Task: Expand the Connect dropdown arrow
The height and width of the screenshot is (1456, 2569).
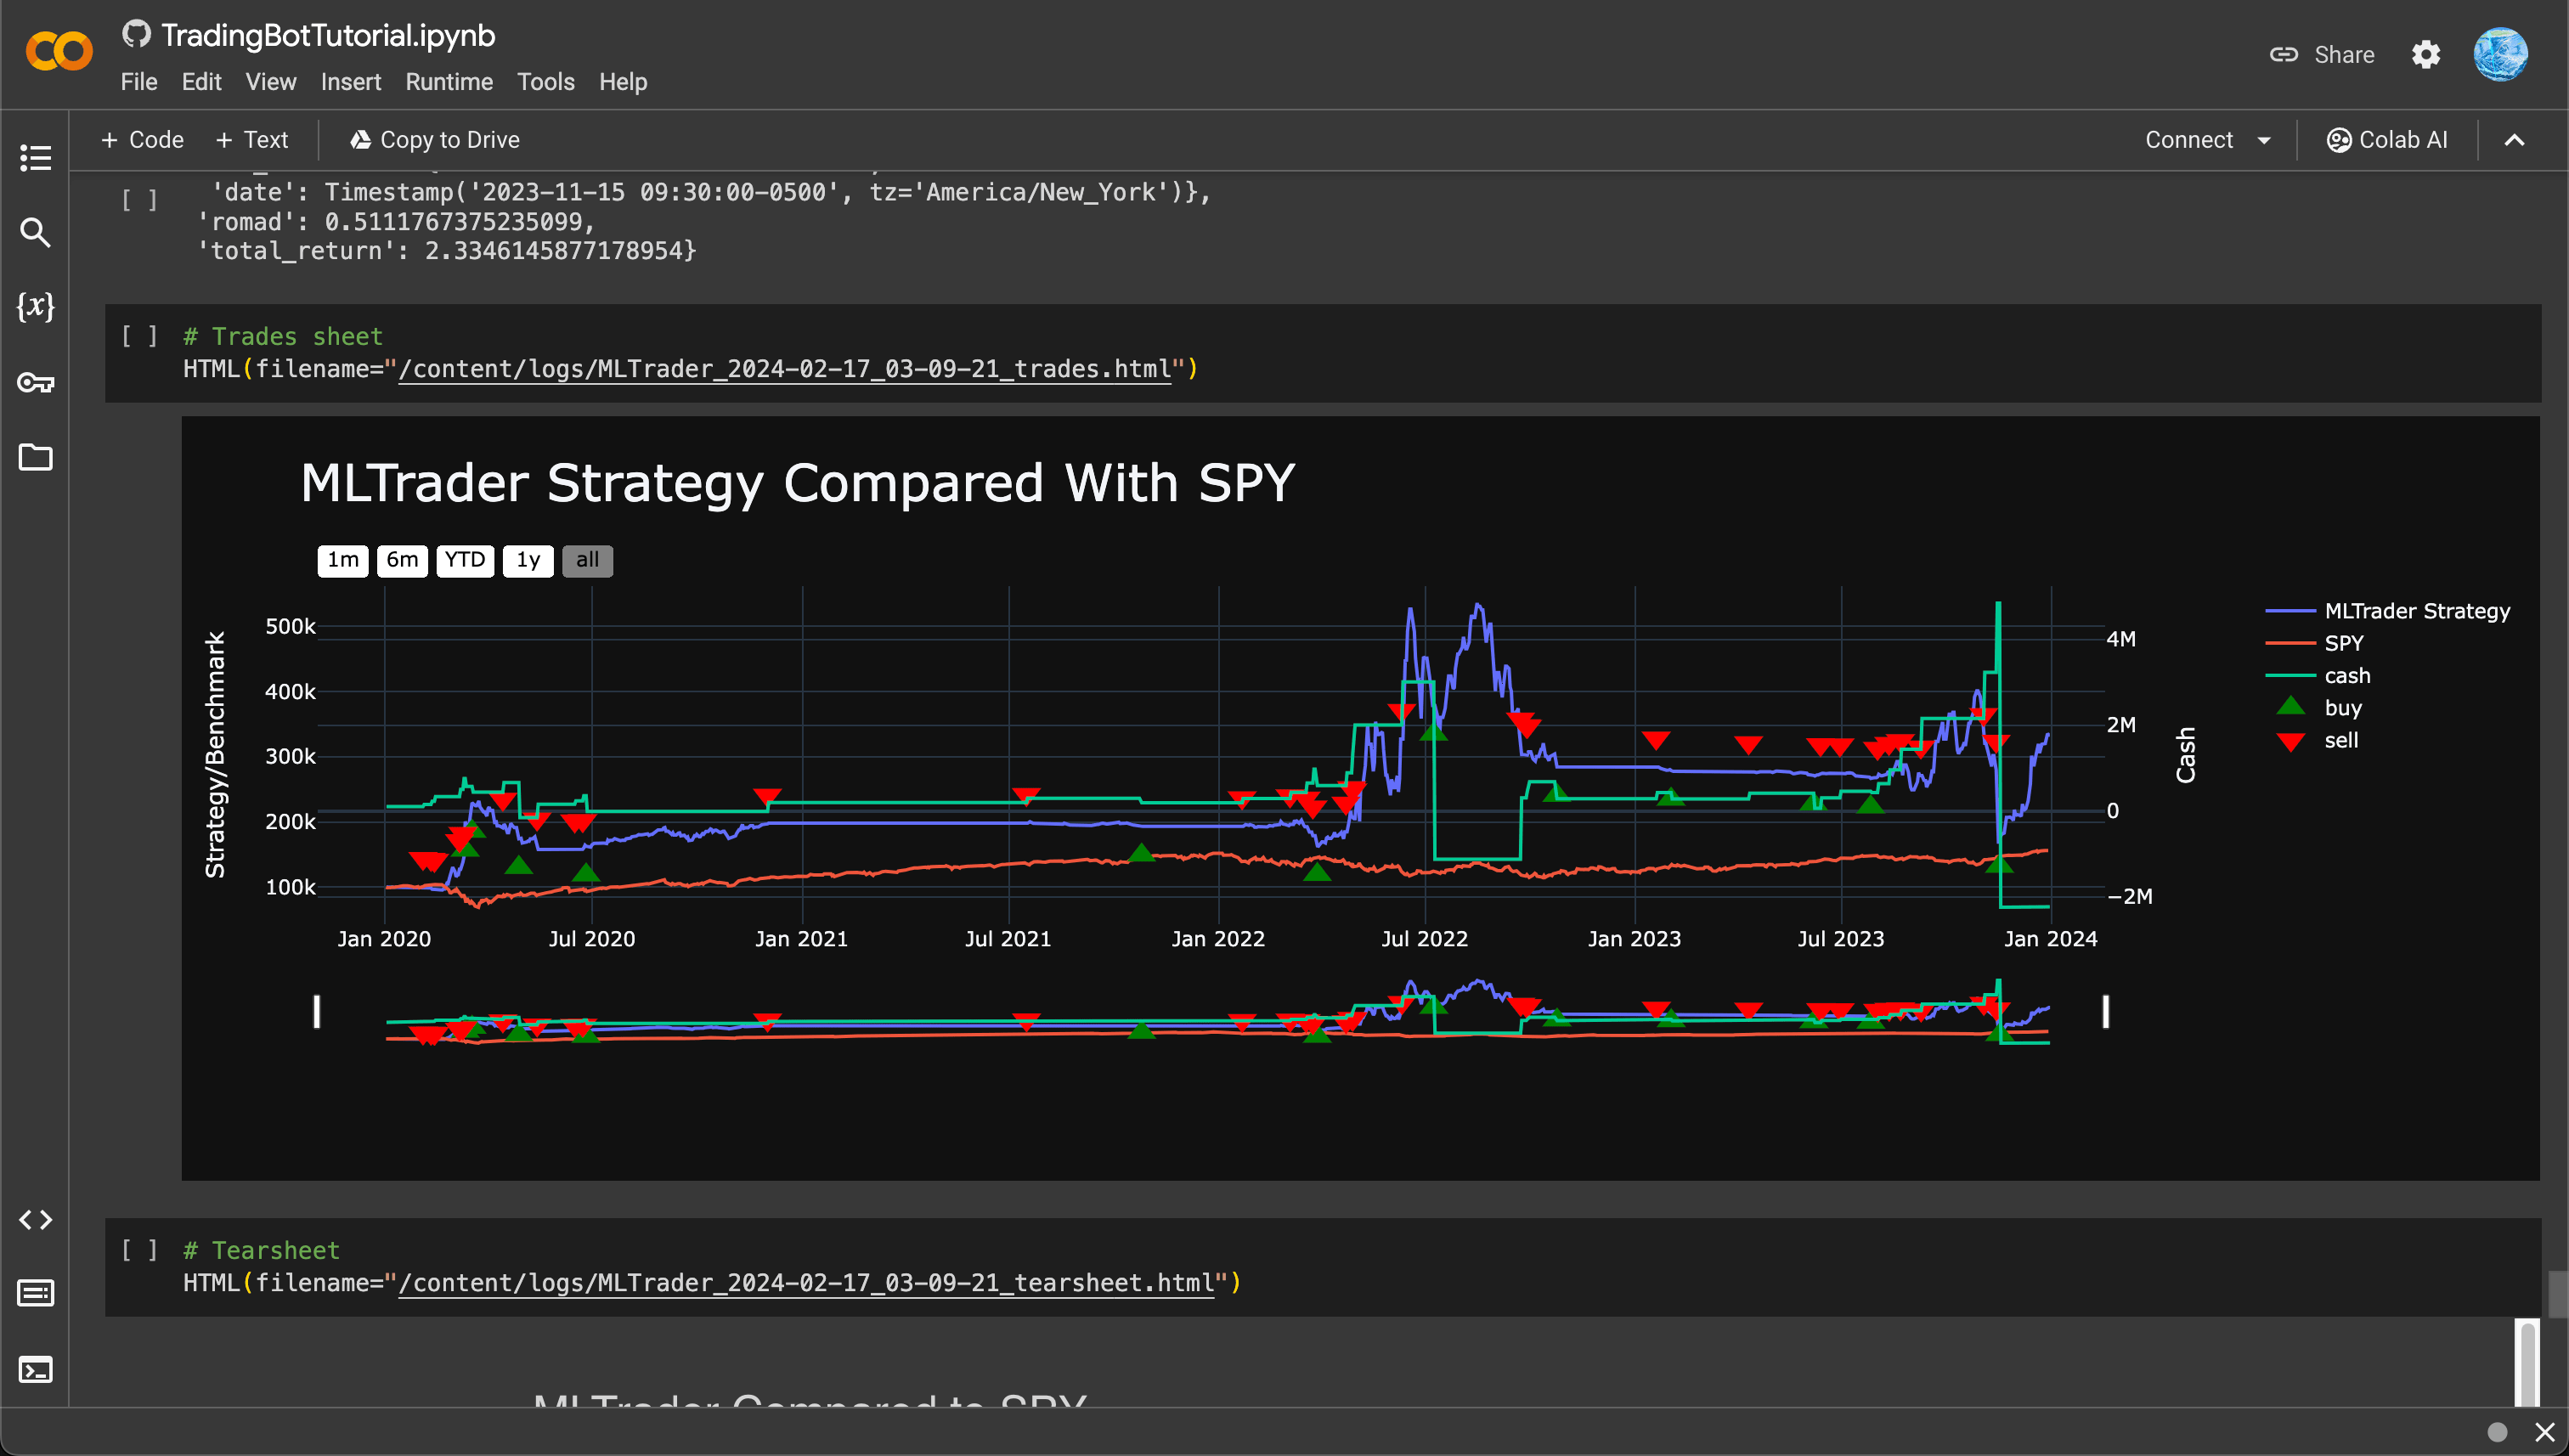Action: point(2264,141)
